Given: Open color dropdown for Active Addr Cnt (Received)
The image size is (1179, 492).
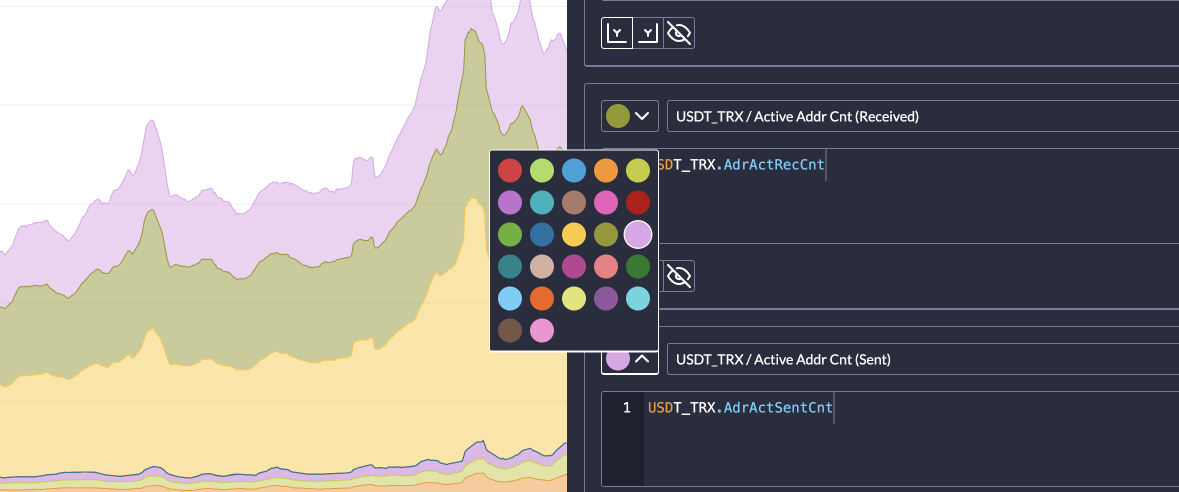Looking at the screenshot, I should pyautogui.click(x=629, y=116).
